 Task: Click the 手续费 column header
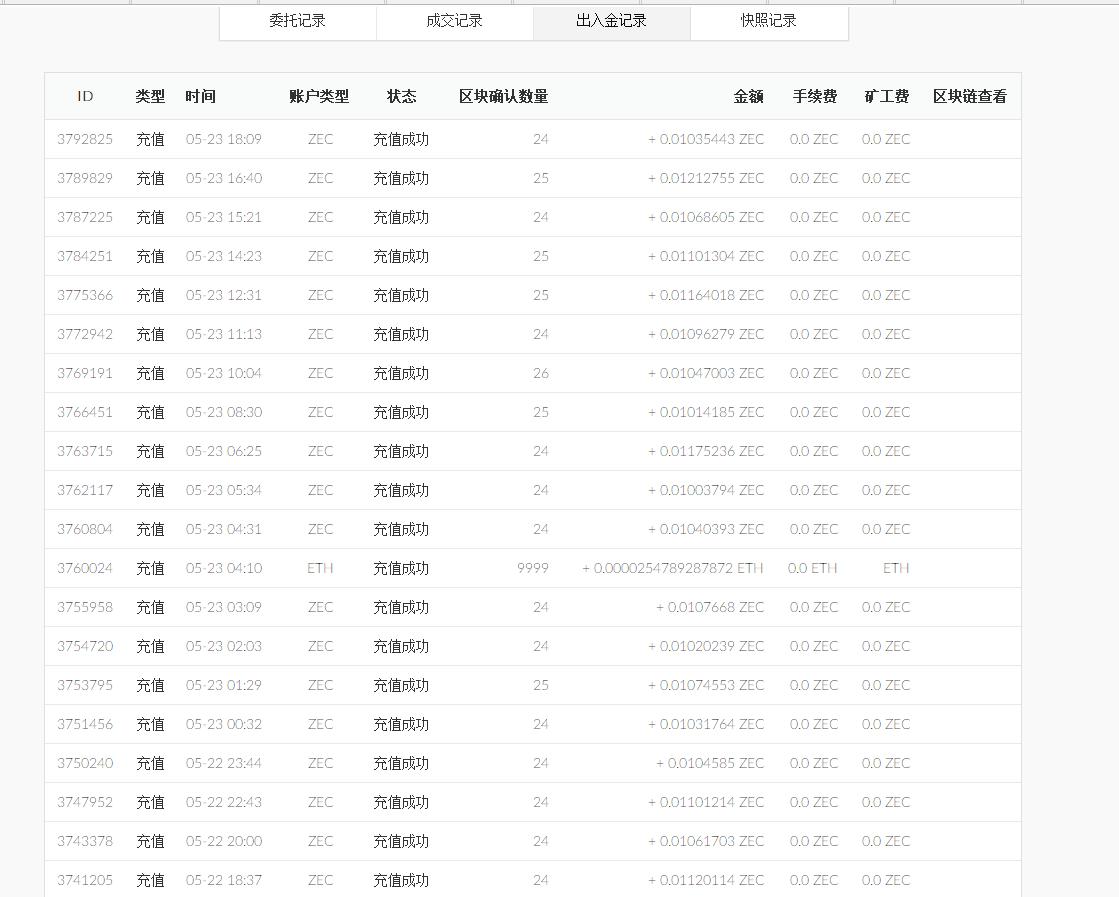click(814, 96)
